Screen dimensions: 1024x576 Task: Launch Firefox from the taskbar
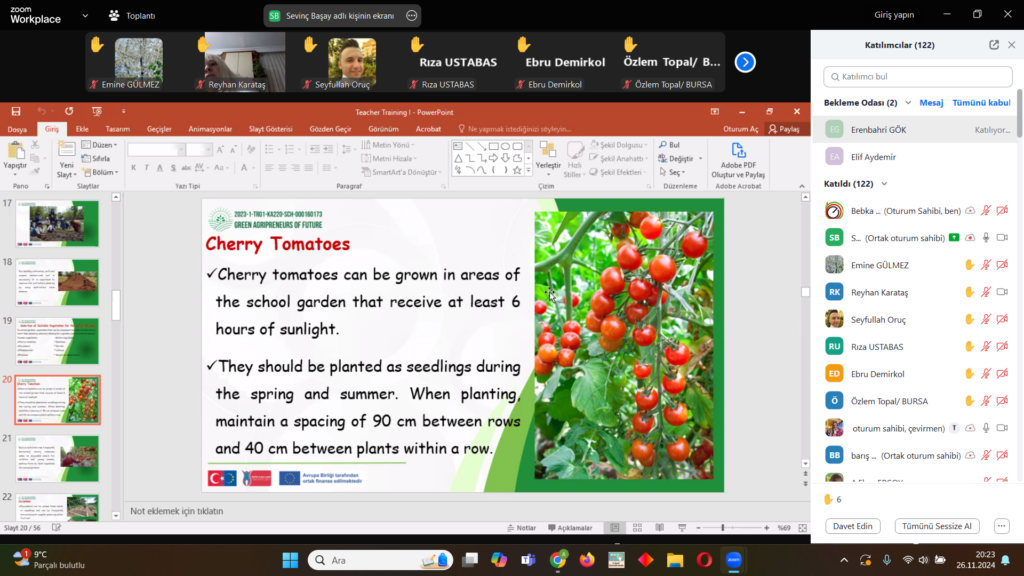point(587,559)
